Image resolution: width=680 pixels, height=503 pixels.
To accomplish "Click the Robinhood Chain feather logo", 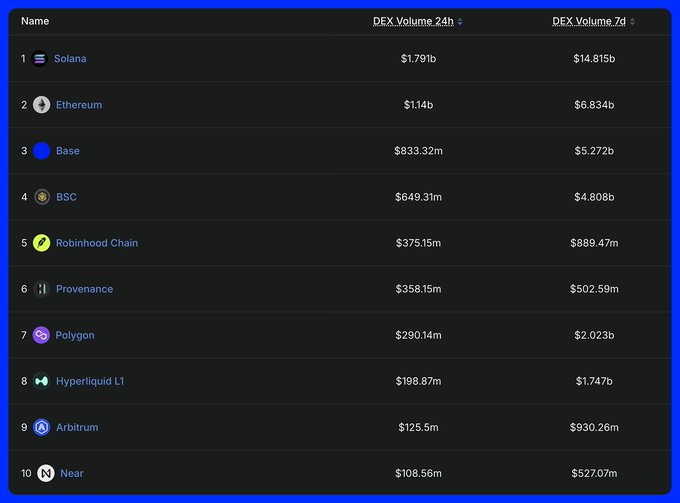I will (42, 243).
